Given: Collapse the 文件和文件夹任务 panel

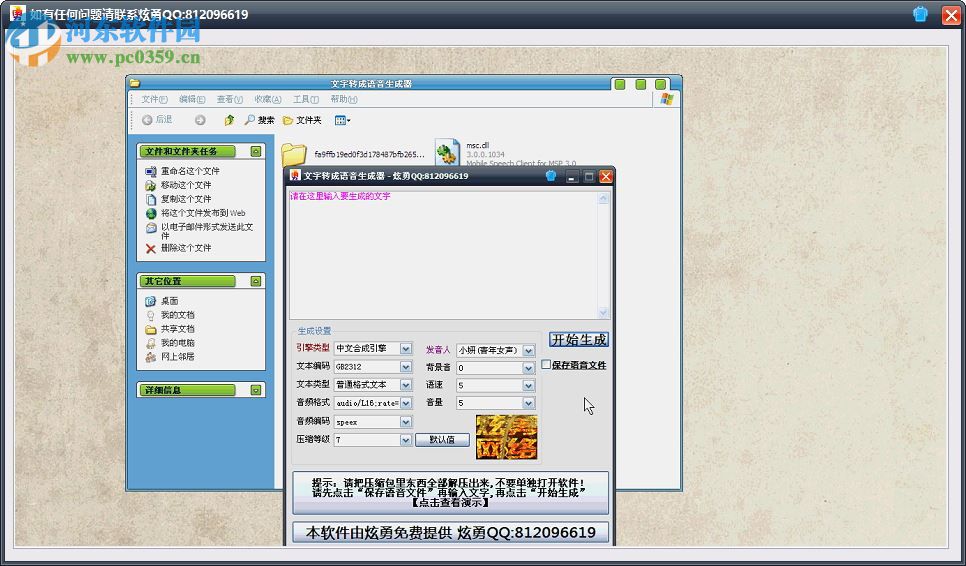Looking at the screenshot, I should (256, 152).
